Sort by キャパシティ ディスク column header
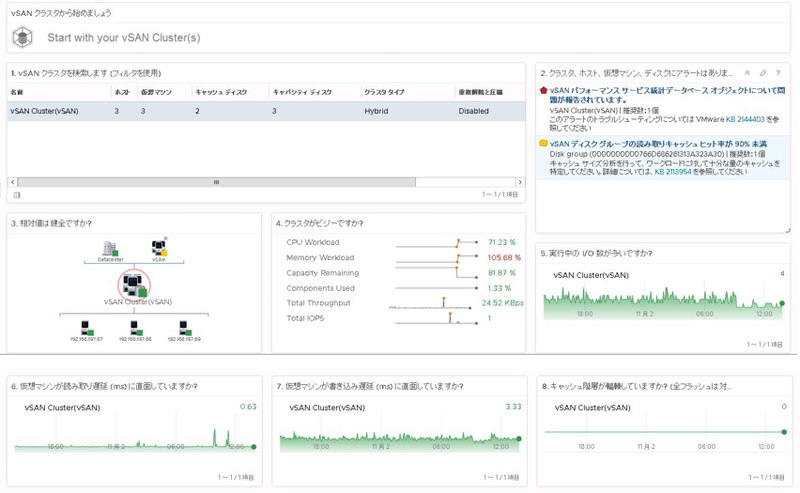This screenshot has height=493, width=800. 302,92
